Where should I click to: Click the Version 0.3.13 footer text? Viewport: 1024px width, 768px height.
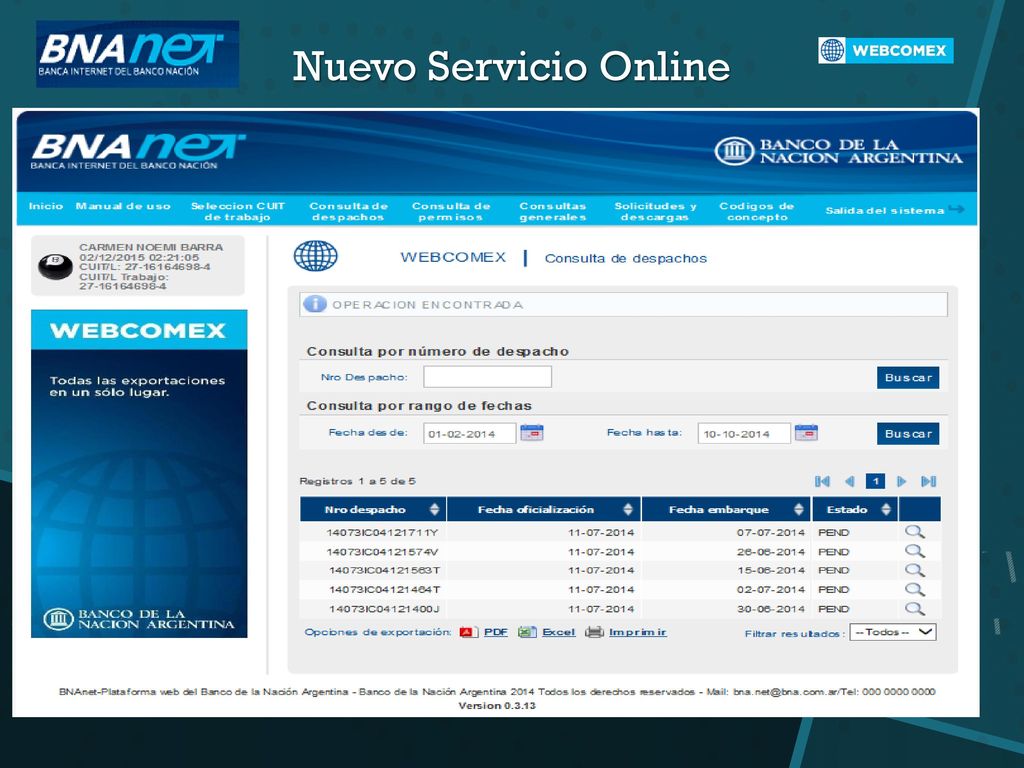pos(497,706)
